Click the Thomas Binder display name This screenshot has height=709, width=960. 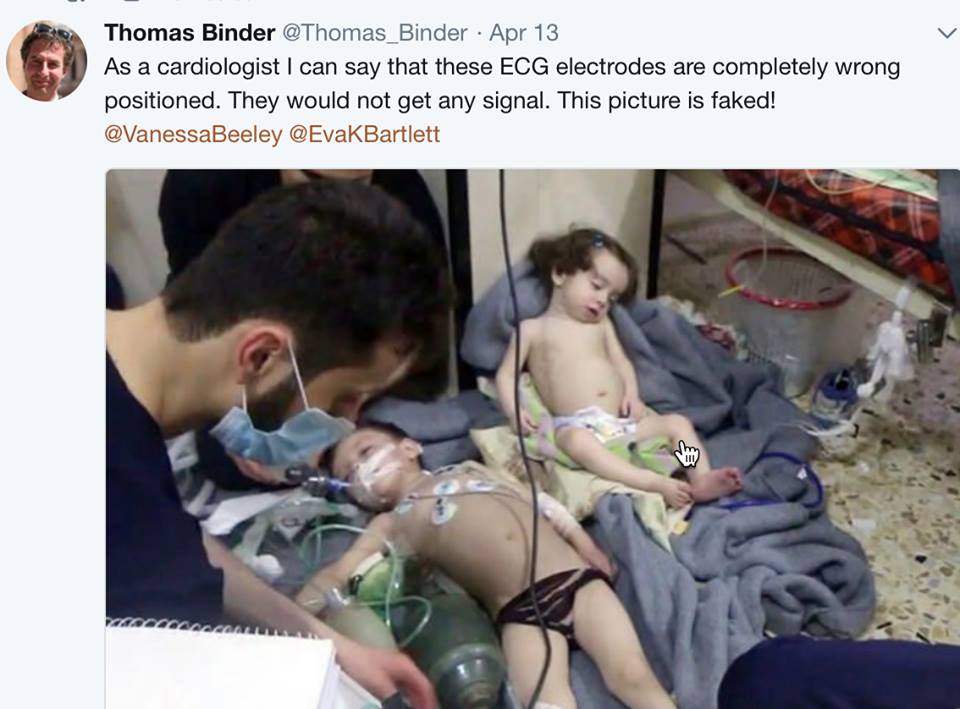pyautogui.click(x=190, y=32)
